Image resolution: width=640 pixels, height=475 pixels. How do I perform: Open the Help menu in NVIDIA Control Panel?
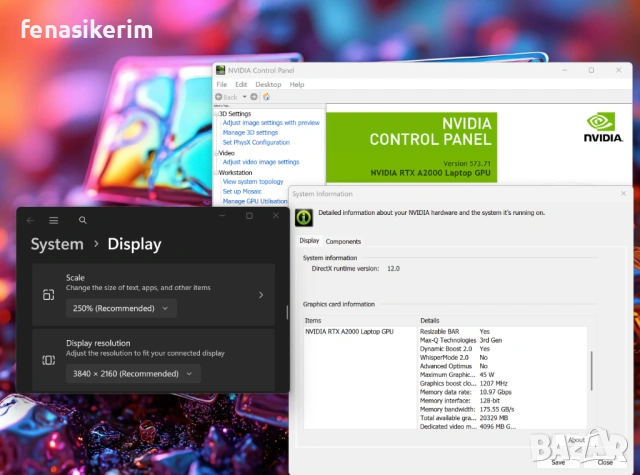[297, 84]
